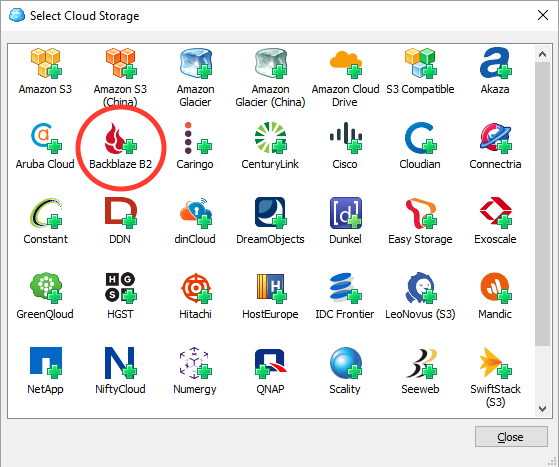
Task: Click the scrollbar up arrow
Action: tap(542, 55)
